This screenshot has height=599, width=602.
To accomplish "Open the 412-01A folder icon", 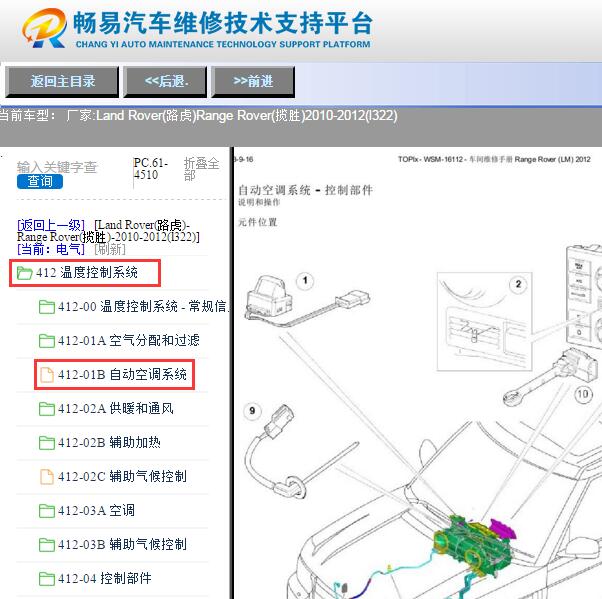I will click(x=47, y=341).
